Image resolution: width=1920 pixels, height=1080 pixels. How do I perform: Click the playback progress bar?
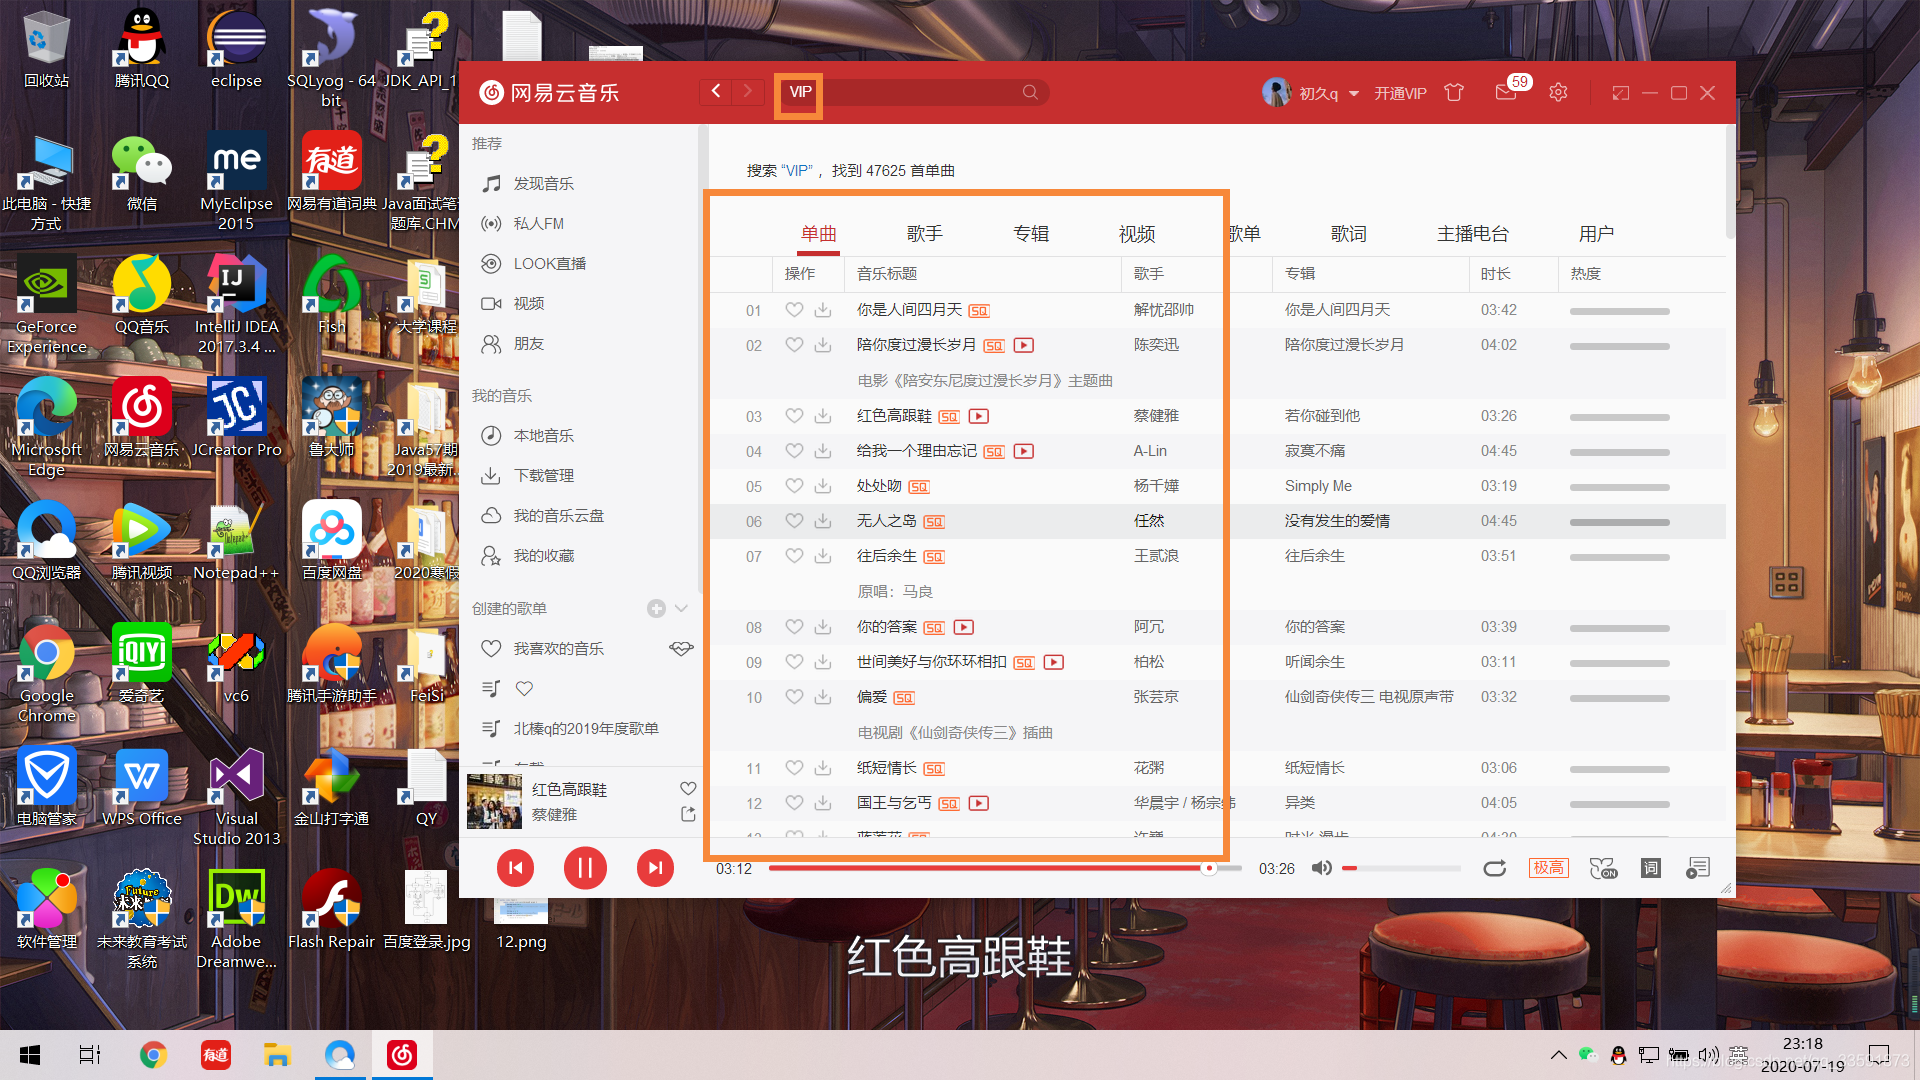(1005, 868)
